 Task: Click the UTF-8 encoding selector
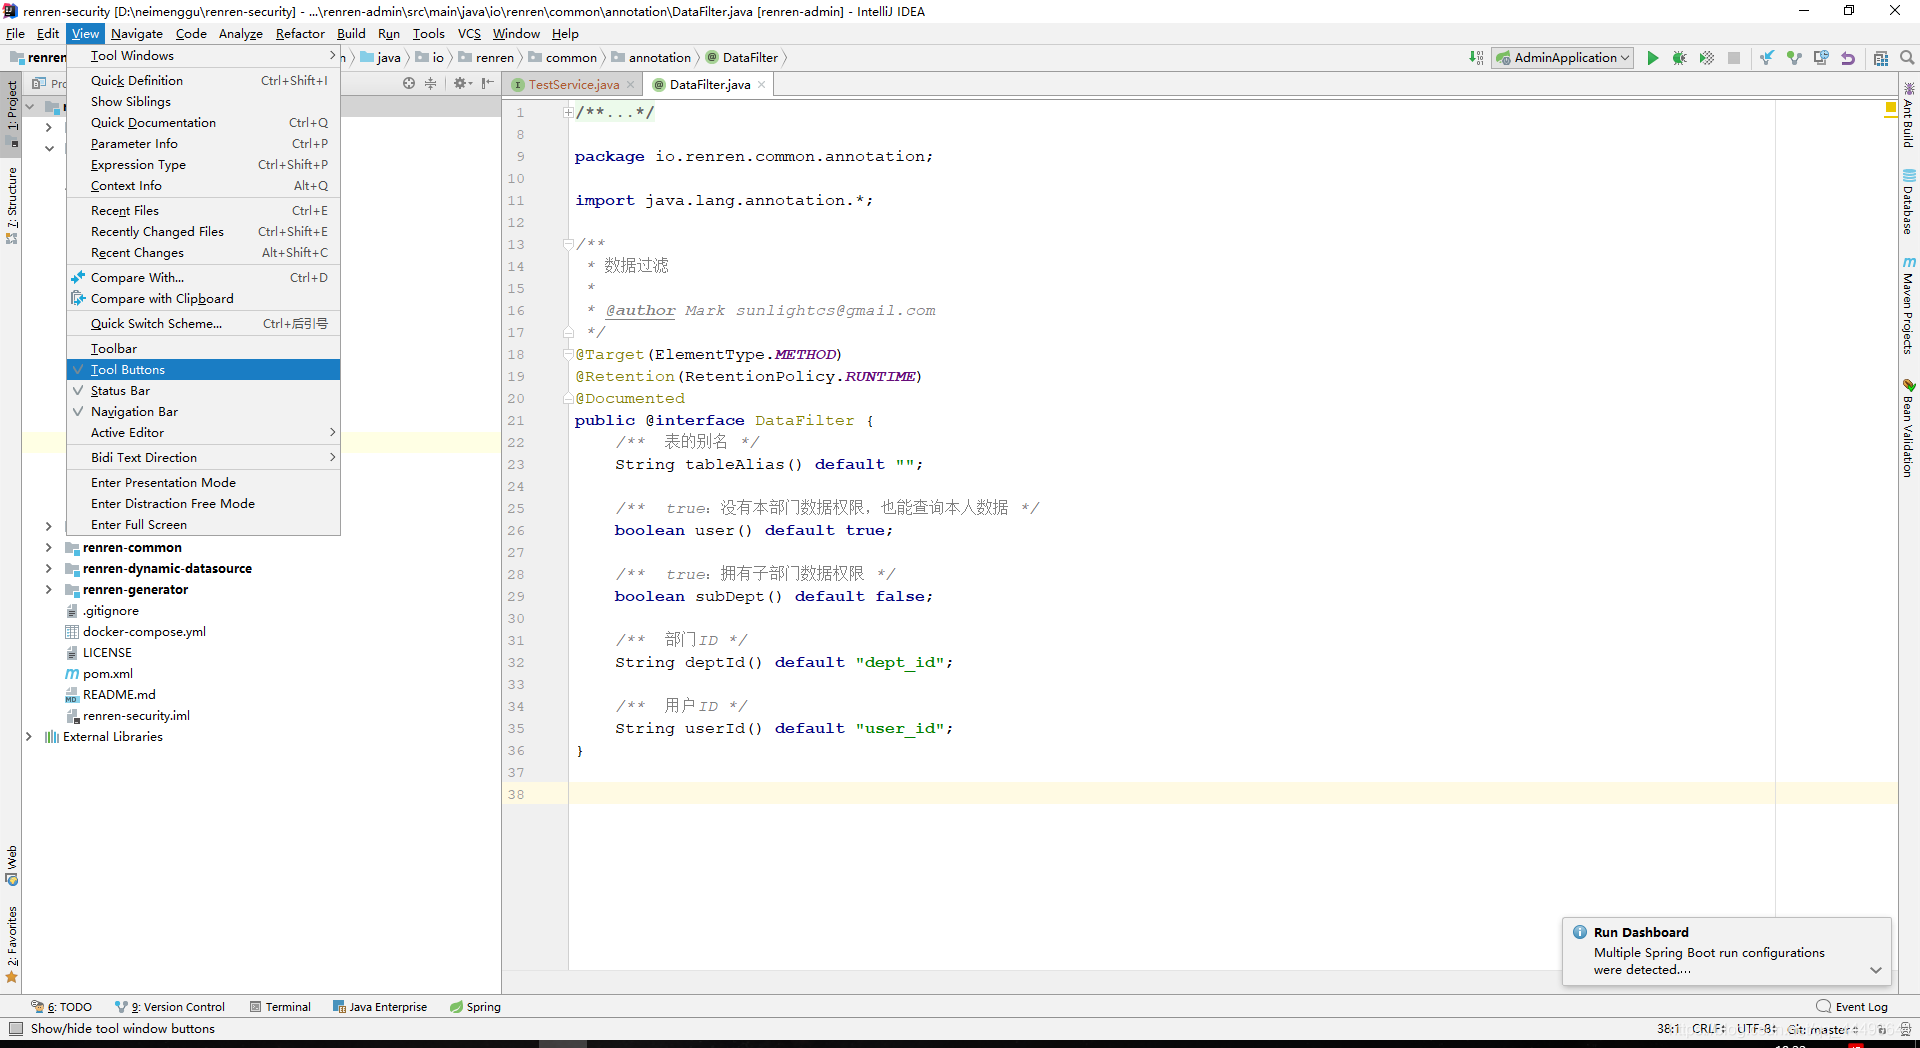click(x=1756, y=1028)
